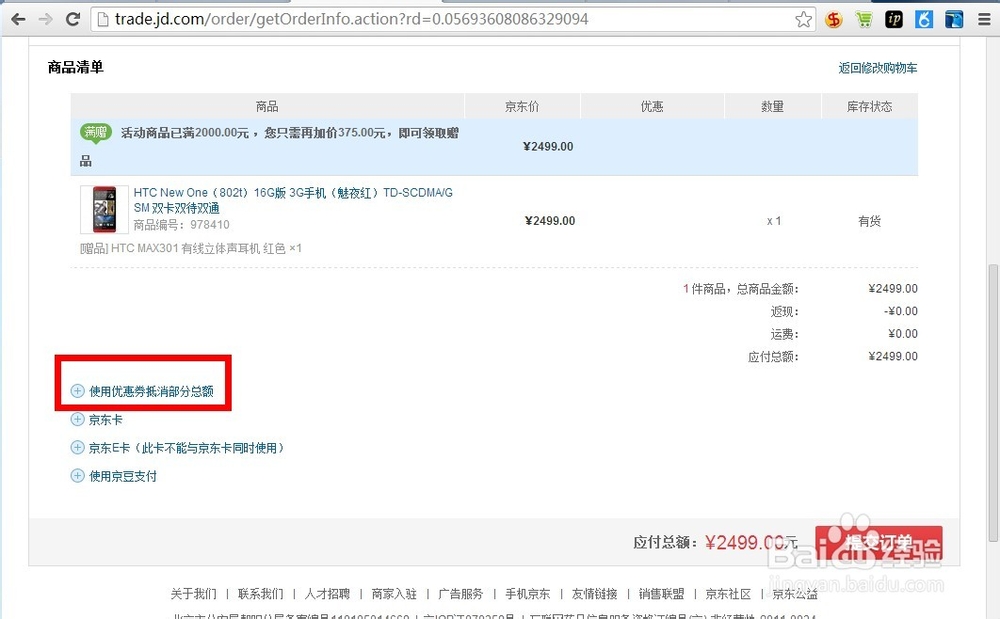Open the Chrome hamburger menu
Screen dimensions: 1000x619
coord(983,19)
